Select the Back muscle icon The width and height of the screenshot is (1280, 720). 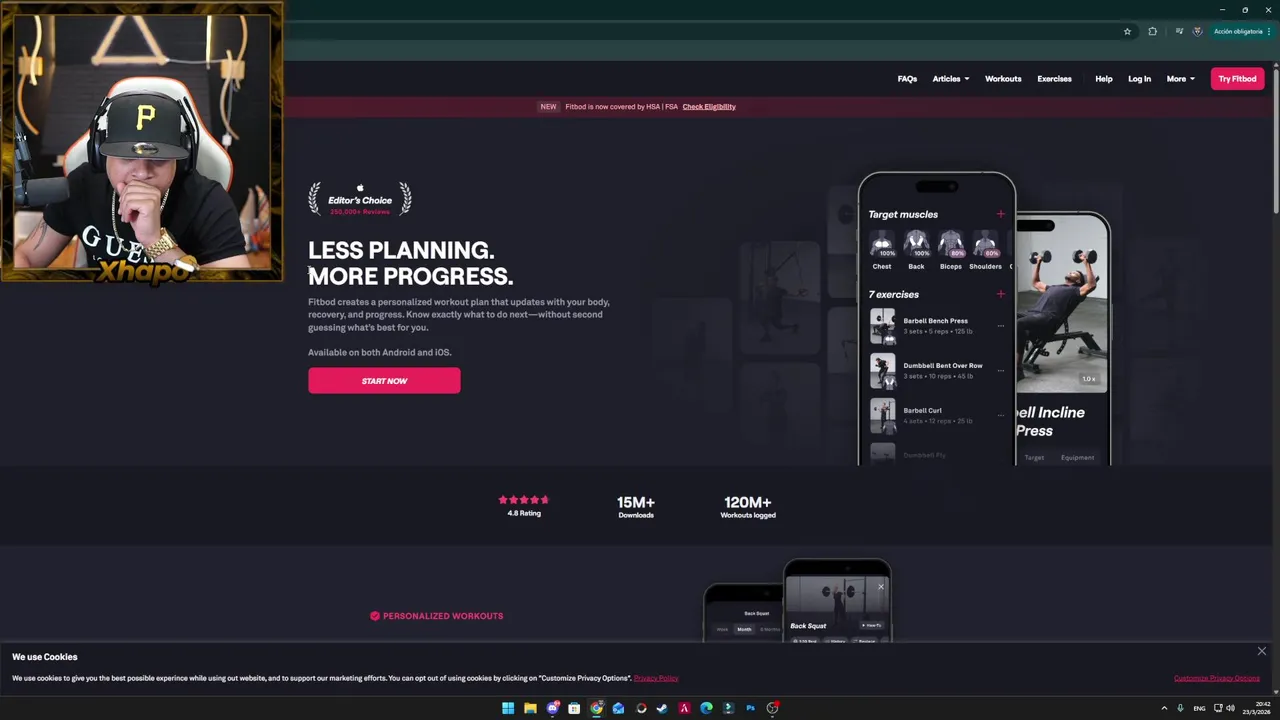click(x=916, y=245)
